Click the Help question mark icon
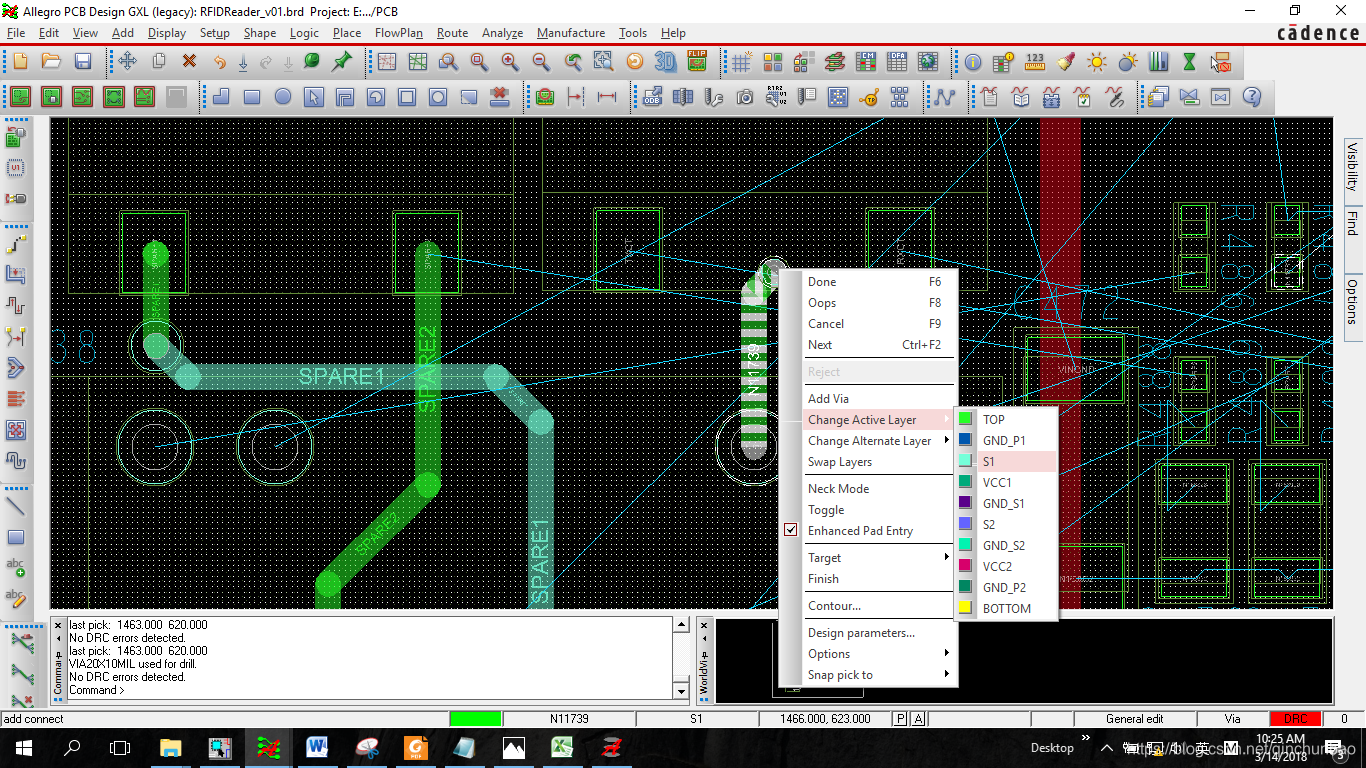 pos(1251,97)
